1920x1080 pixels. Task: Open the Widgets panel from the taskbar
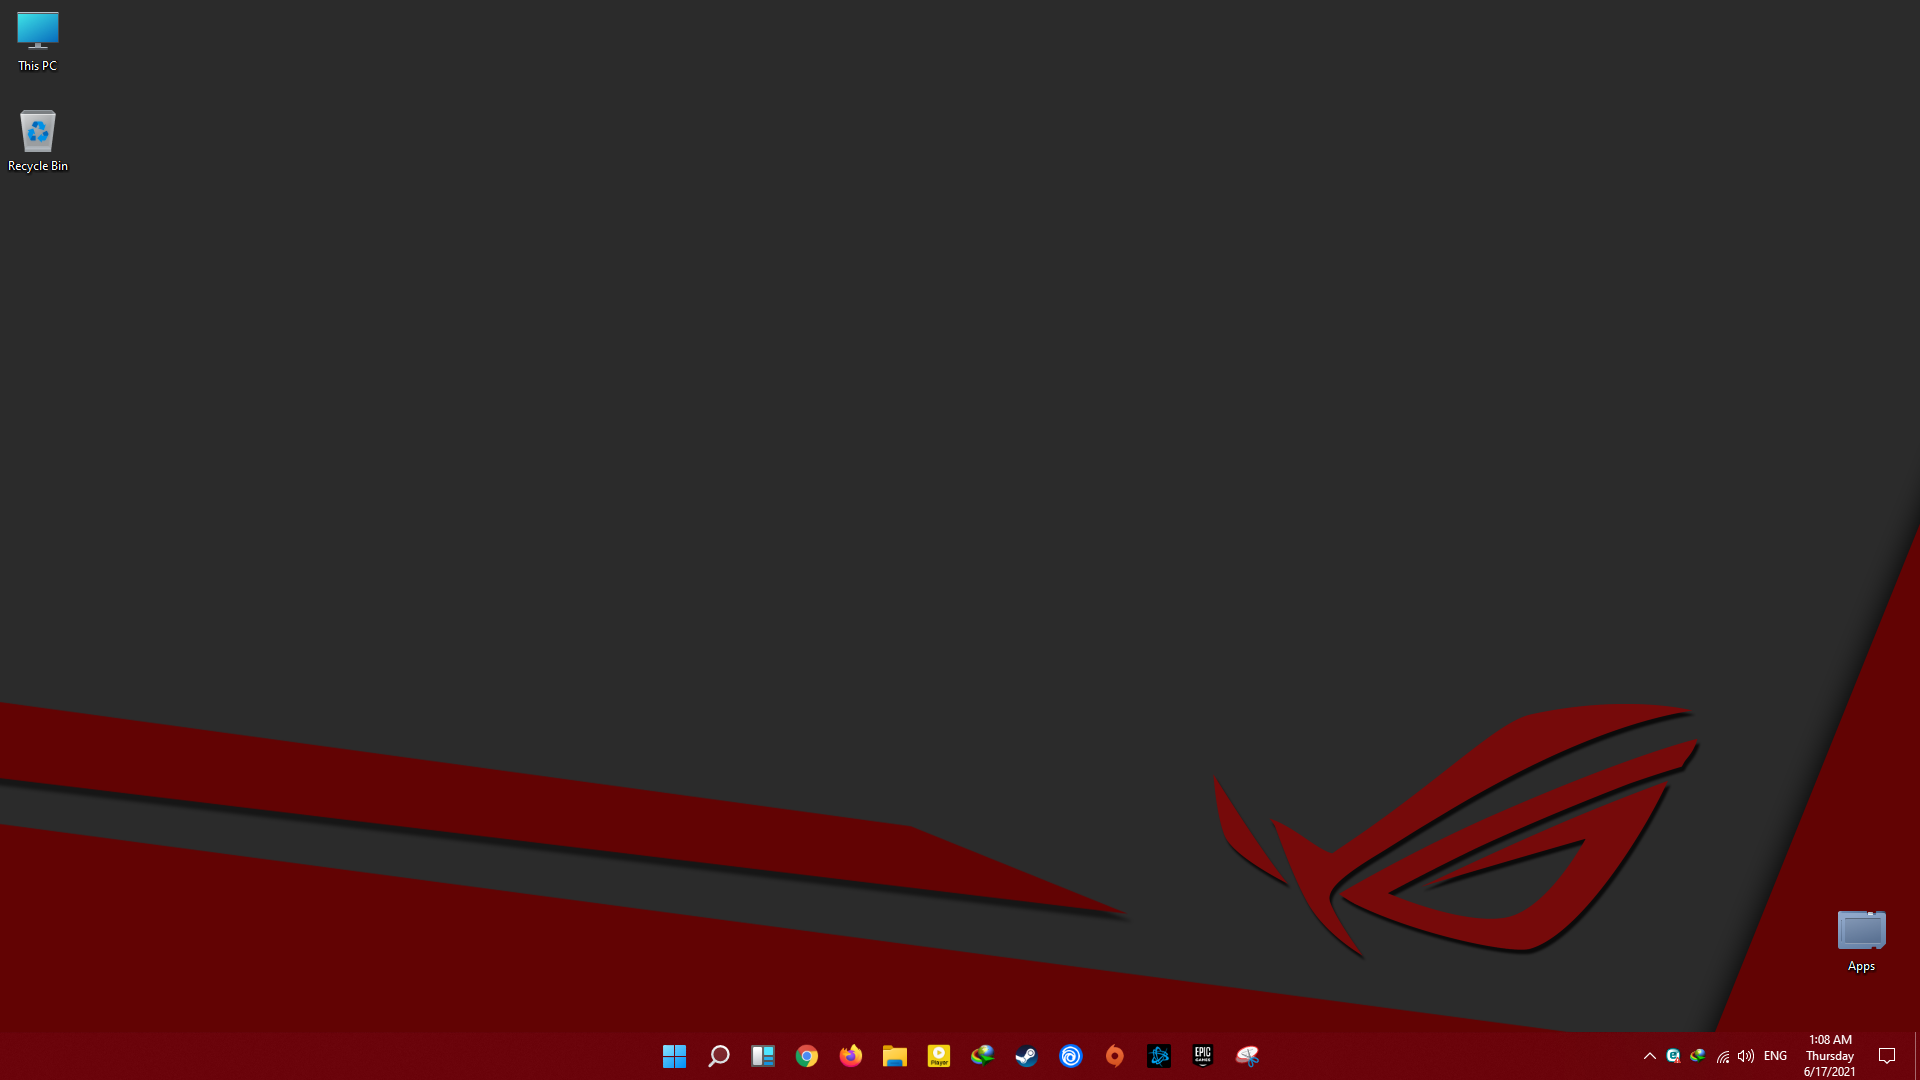[763, 1056]
